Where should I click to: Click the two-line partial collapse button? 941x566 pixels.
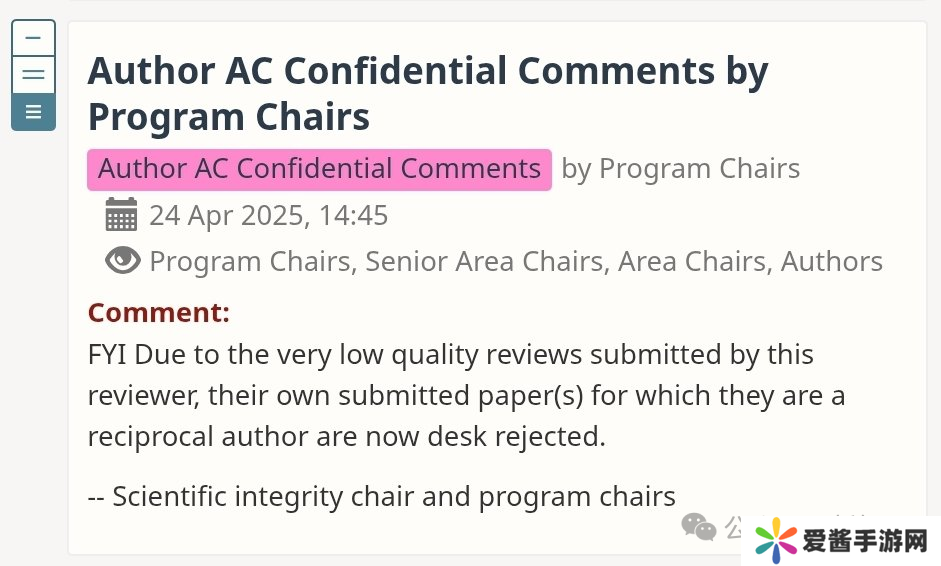point(33,75)
